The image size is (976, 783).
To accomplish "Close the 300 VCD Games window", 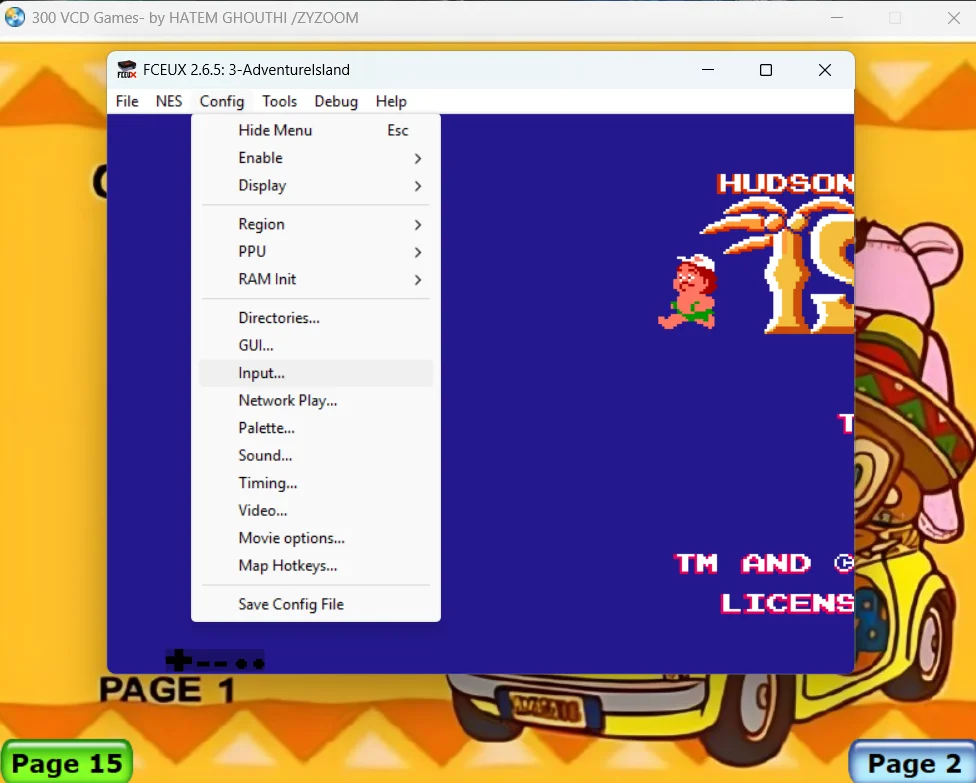I will 954,18.
